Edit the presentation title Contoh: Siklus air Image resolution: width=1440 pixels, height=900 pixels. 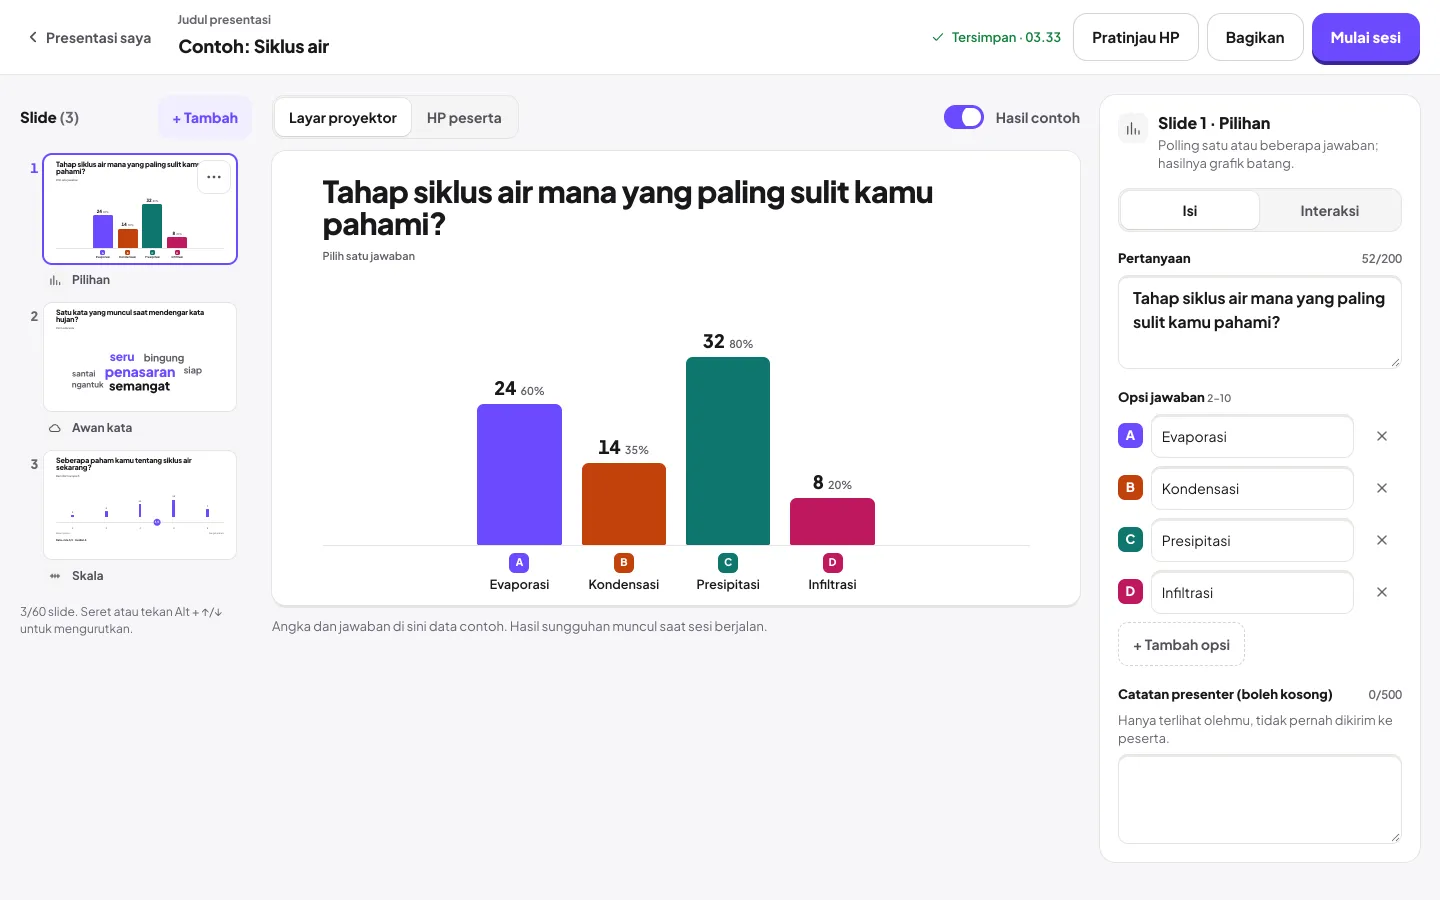254,47
